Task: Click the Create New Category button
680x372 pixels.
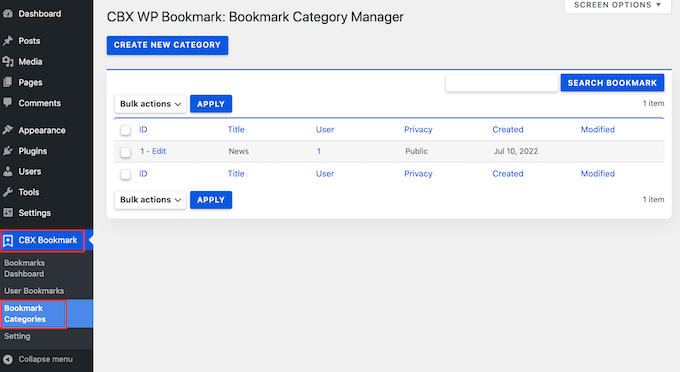Action: point(167,45)
